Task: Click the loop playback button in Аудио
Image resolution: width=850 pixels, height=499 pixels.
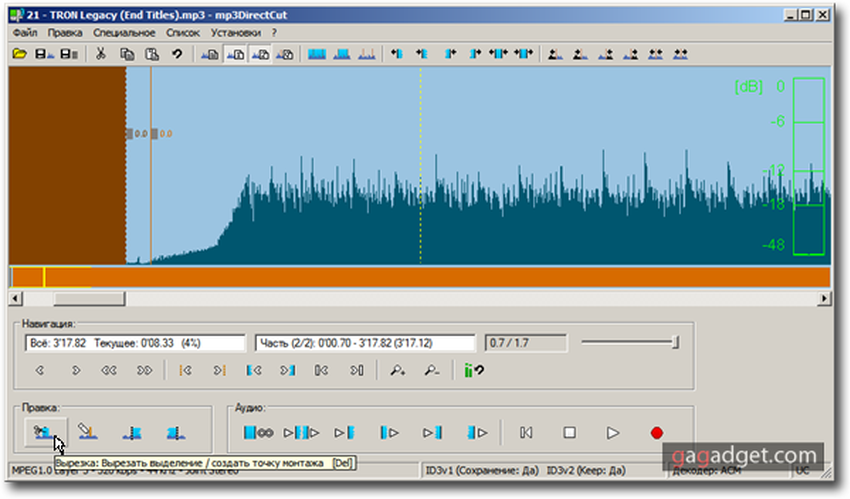Action: [258, 433]
